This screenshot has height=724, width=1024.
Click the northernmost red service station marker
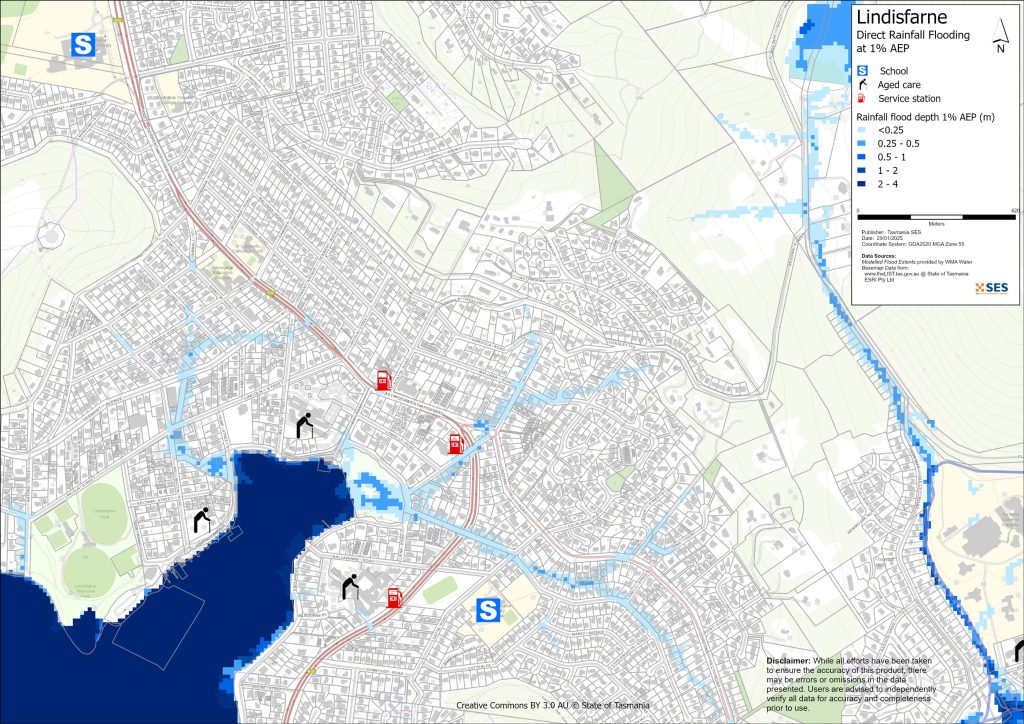pos(383,379)
